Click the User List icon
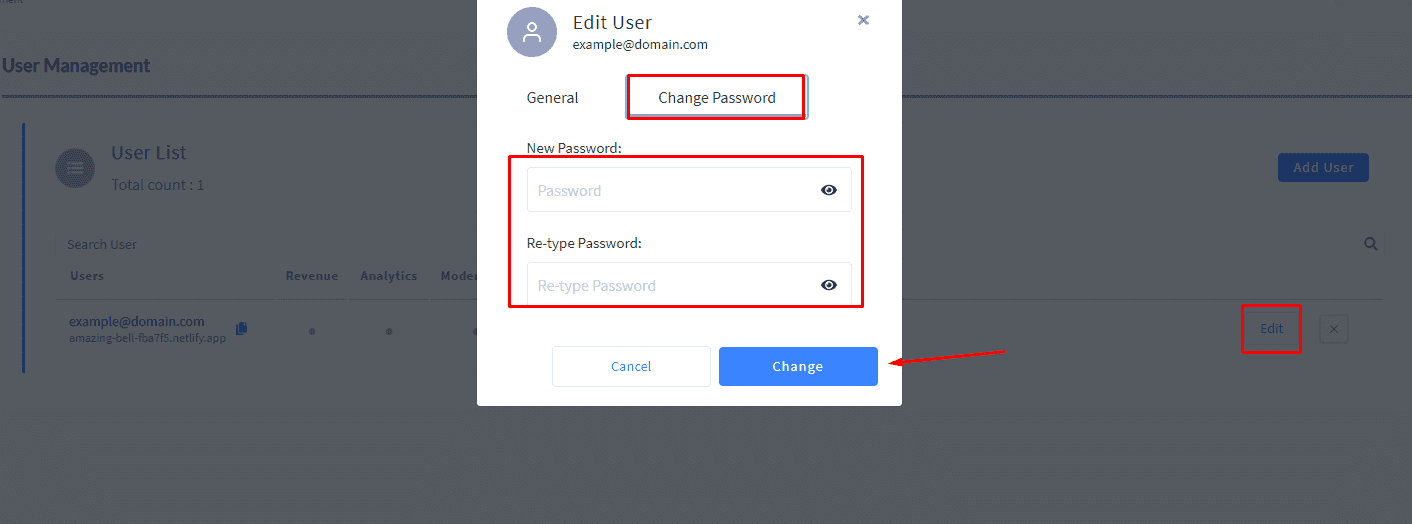 75,168
